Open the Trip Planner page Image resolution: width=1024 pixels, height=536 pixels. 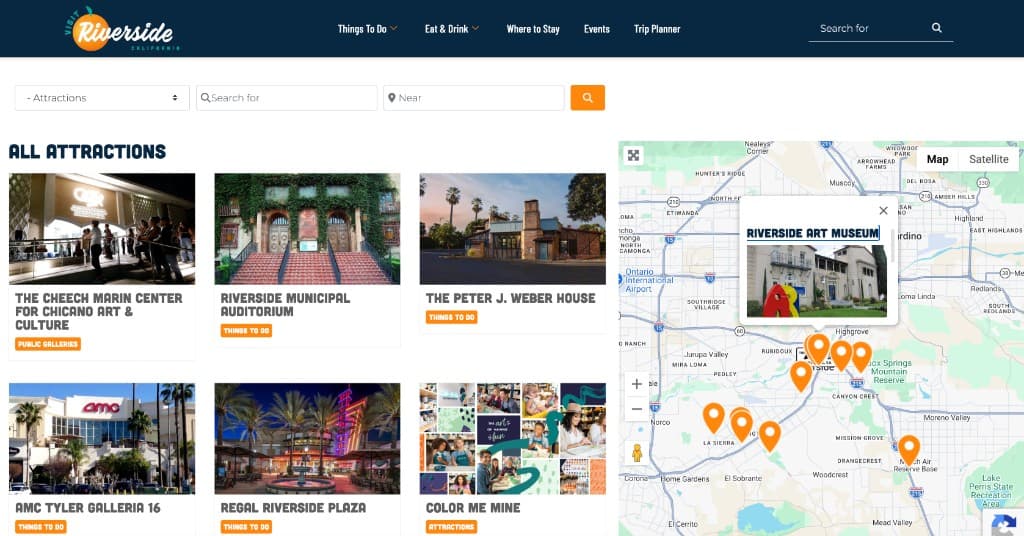pos(657,29)
